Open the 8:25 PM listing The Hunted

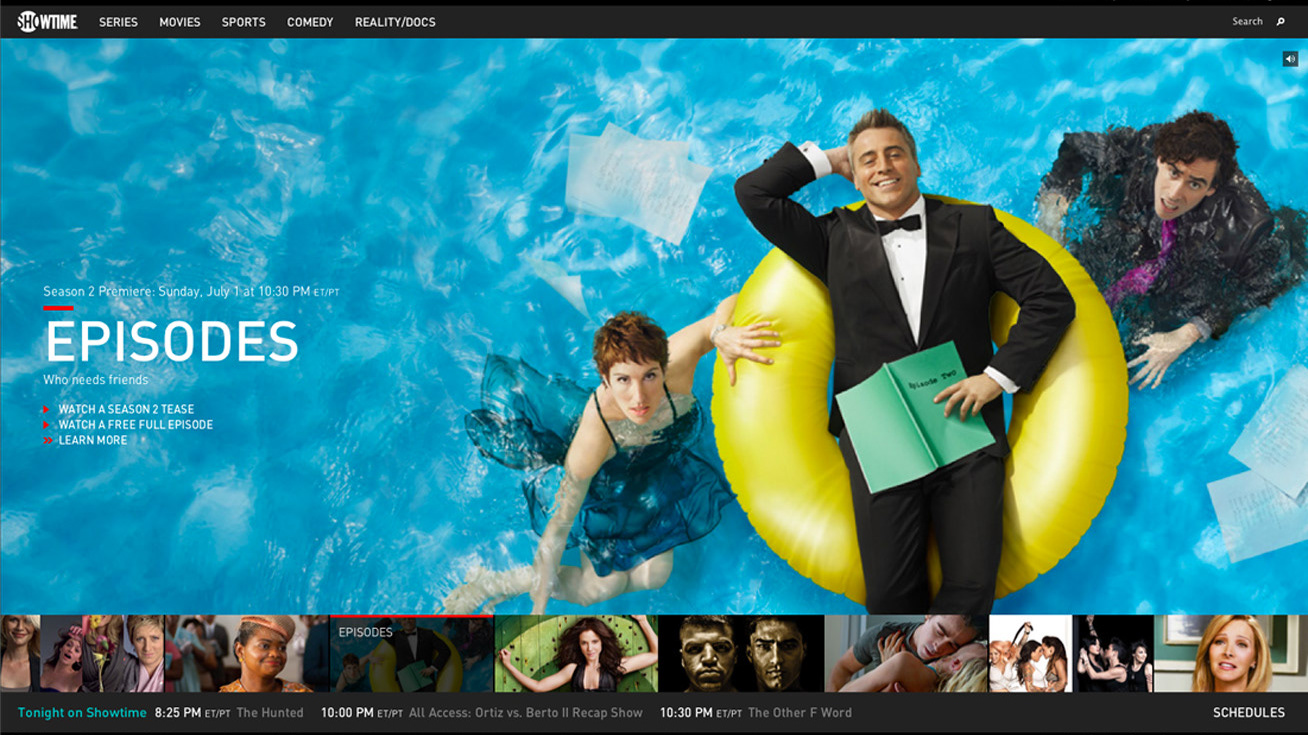point(229,713)
